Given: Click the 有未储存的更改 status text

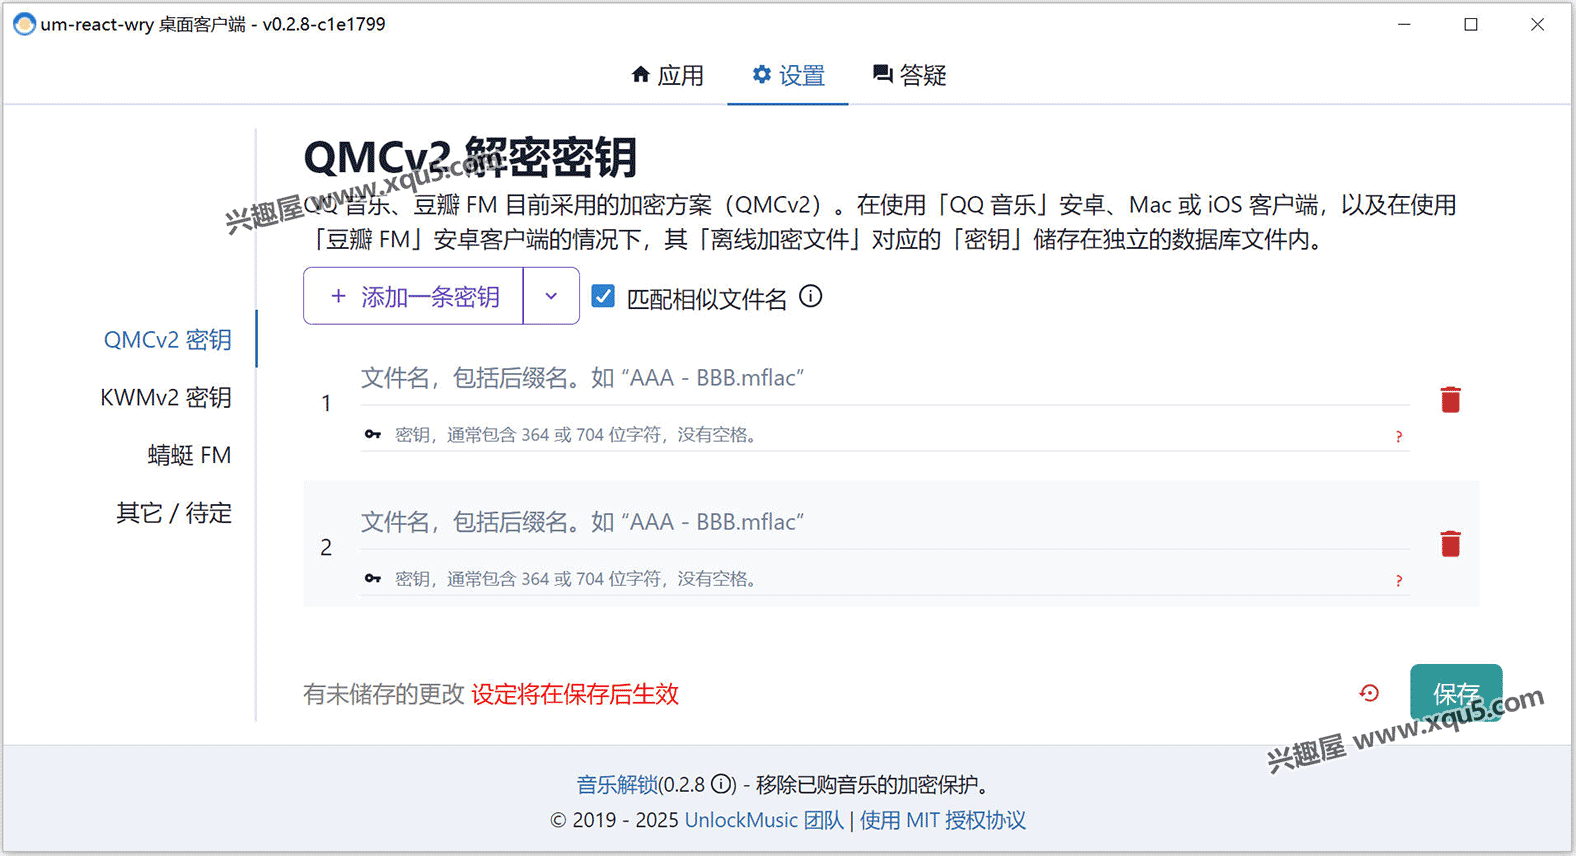Looking at the screenshot, I should pos(384,694).
